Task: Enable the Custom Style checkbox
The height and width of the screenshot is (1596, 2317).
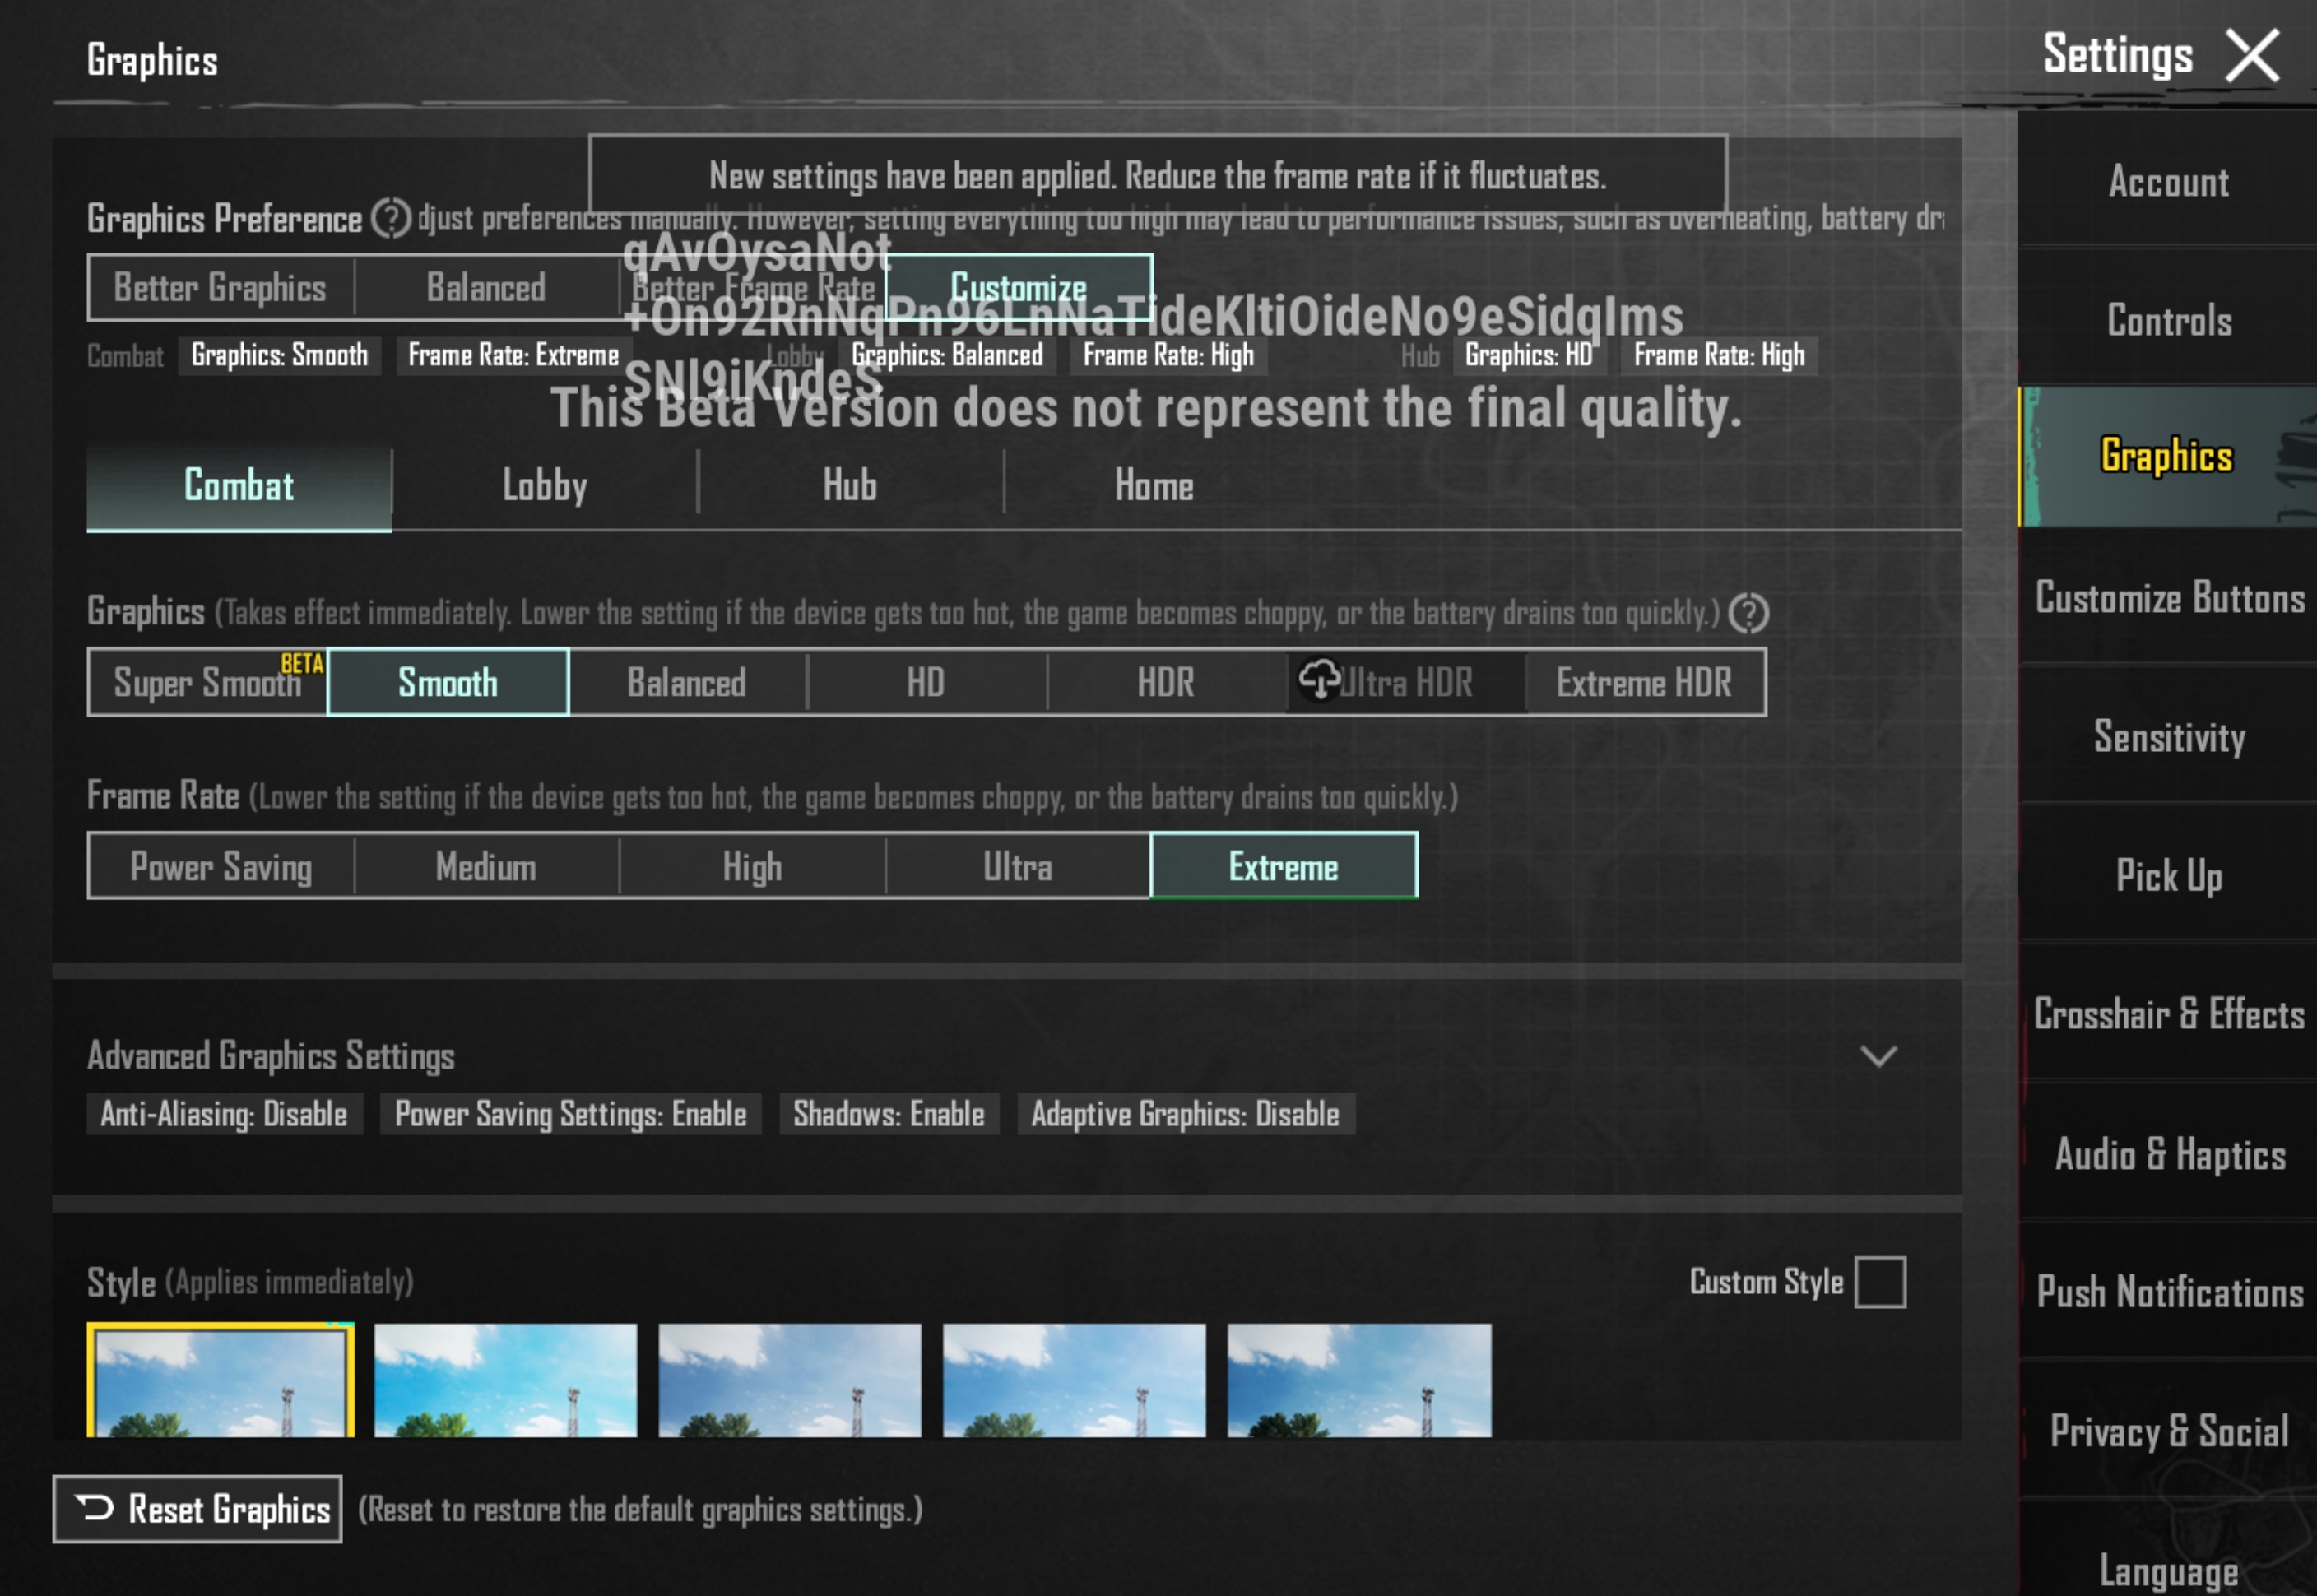Action: [x=1879, y=1282]
